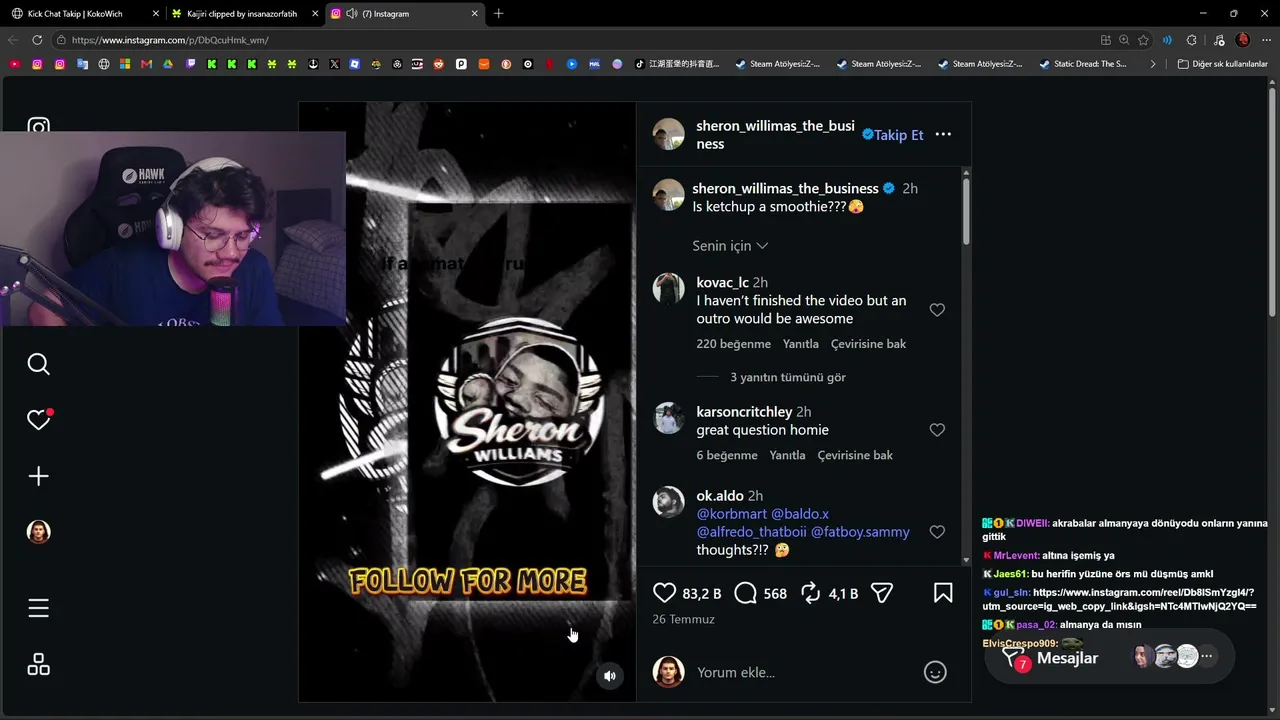Open the X (Twitter) bookmark icon

[334, 64]
